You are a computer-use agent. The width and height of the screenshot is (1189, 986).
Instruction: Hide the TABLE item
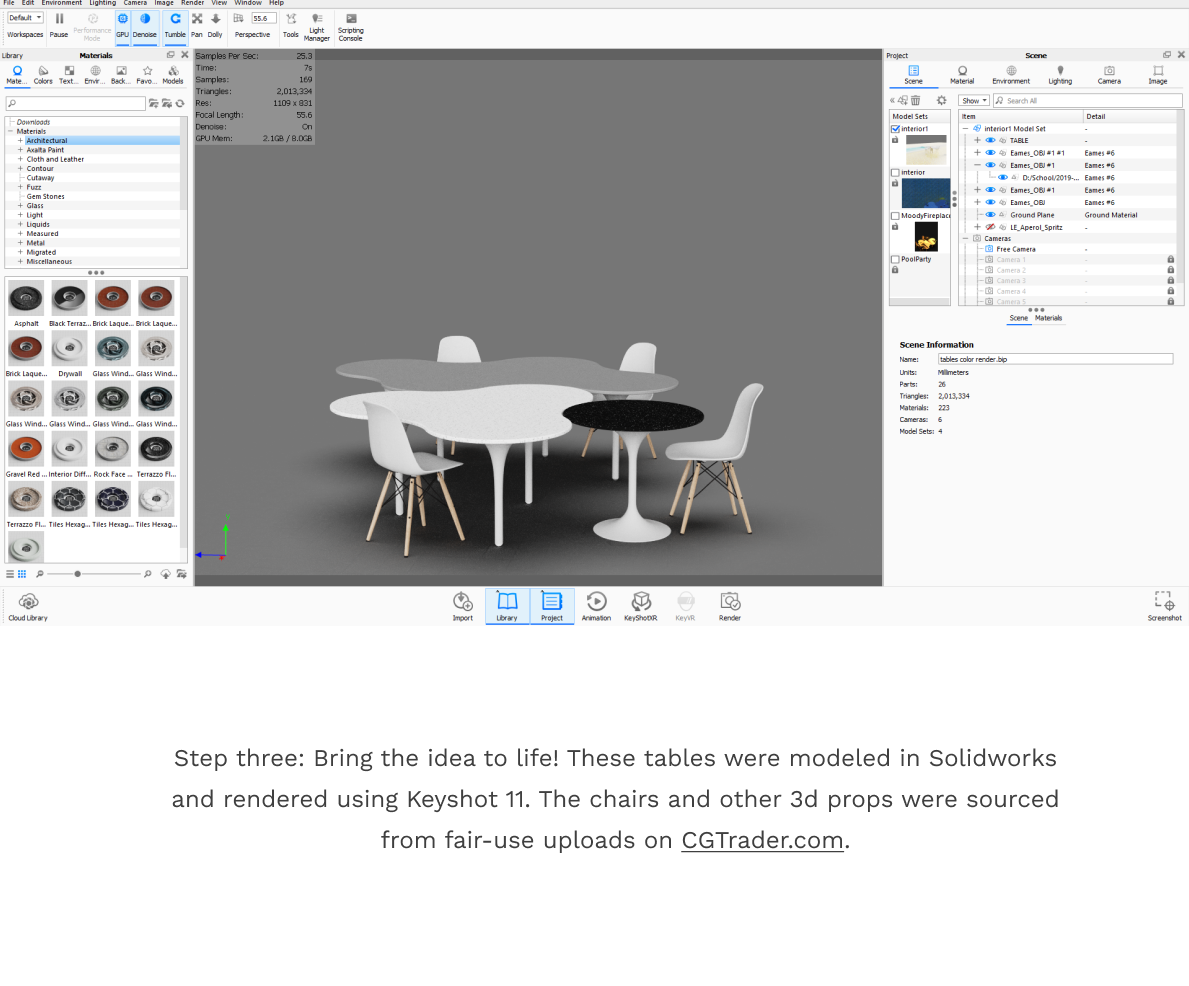click(x=990, y=140)
